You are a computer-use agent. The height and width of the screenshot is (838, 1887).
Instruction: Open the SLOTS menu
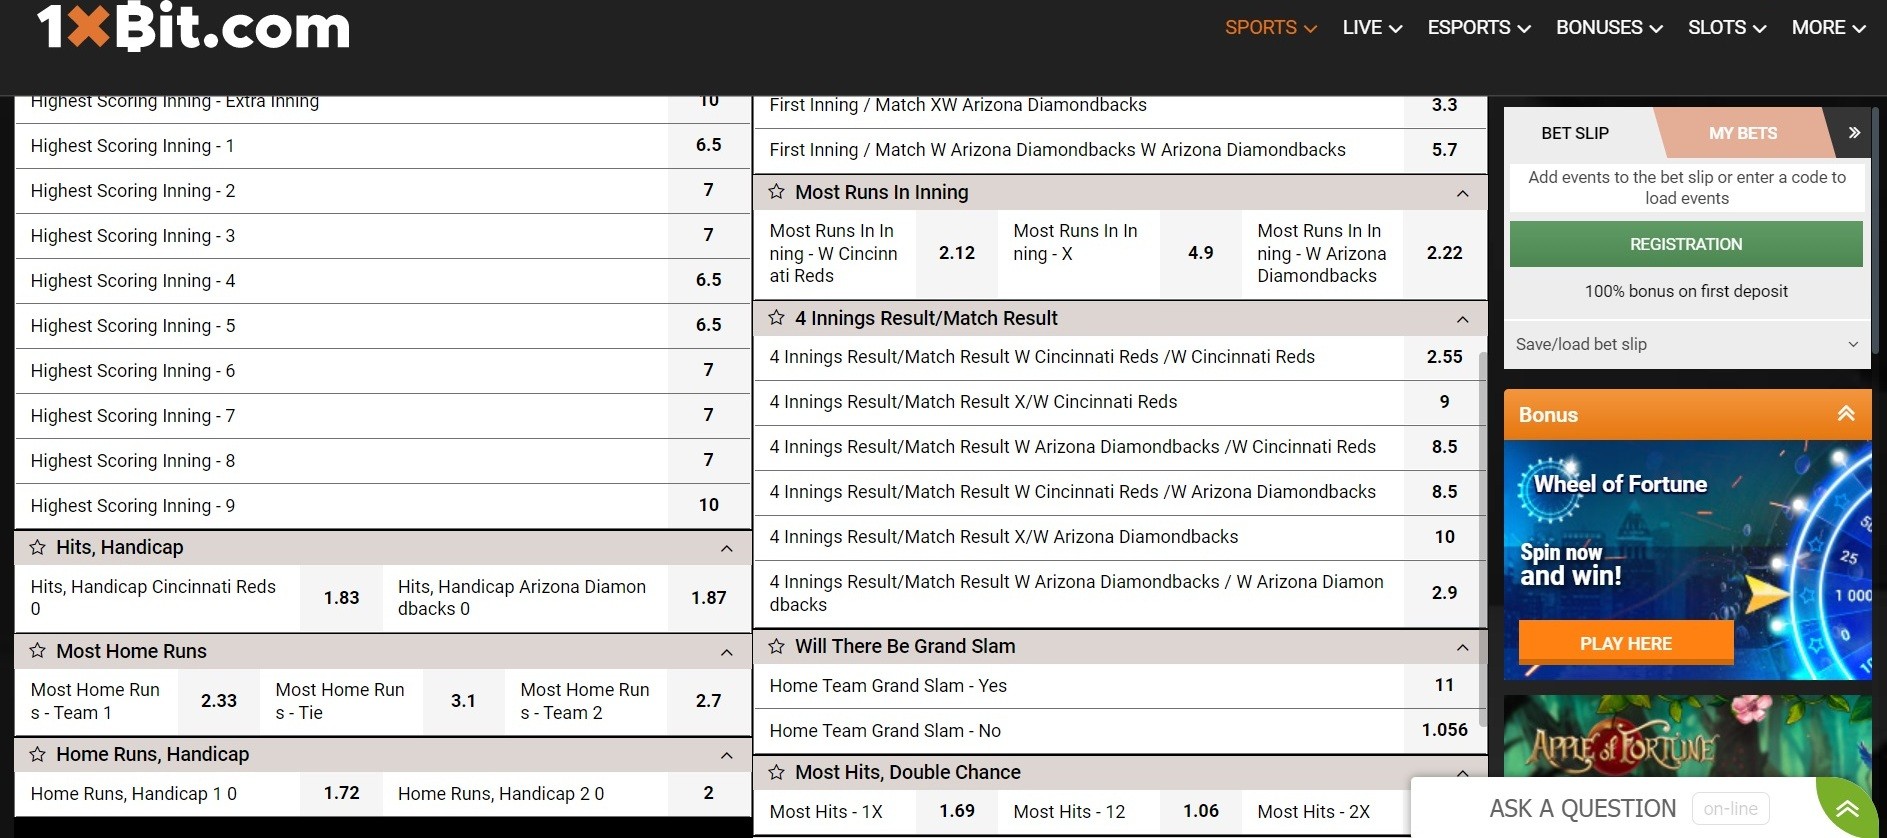(1727, 28)
